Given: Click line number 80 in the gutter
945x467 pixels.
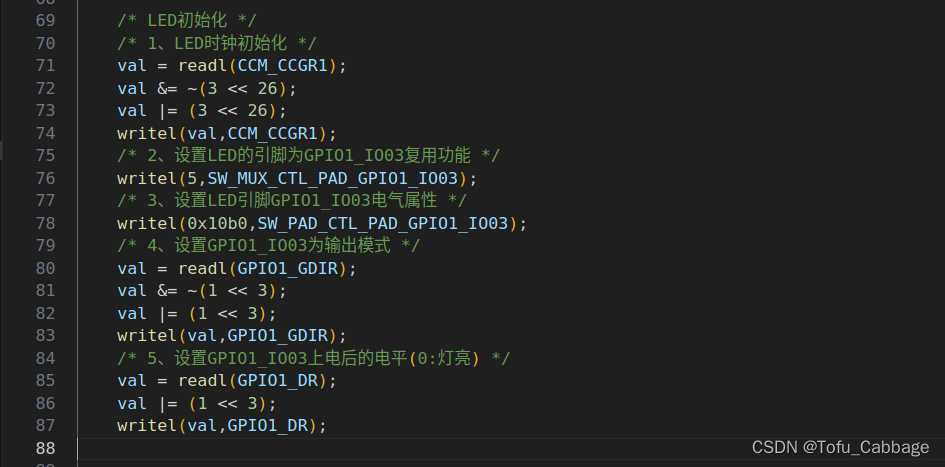Looking at the screenshot, I should pyautogui.click(x=45, y=268).
